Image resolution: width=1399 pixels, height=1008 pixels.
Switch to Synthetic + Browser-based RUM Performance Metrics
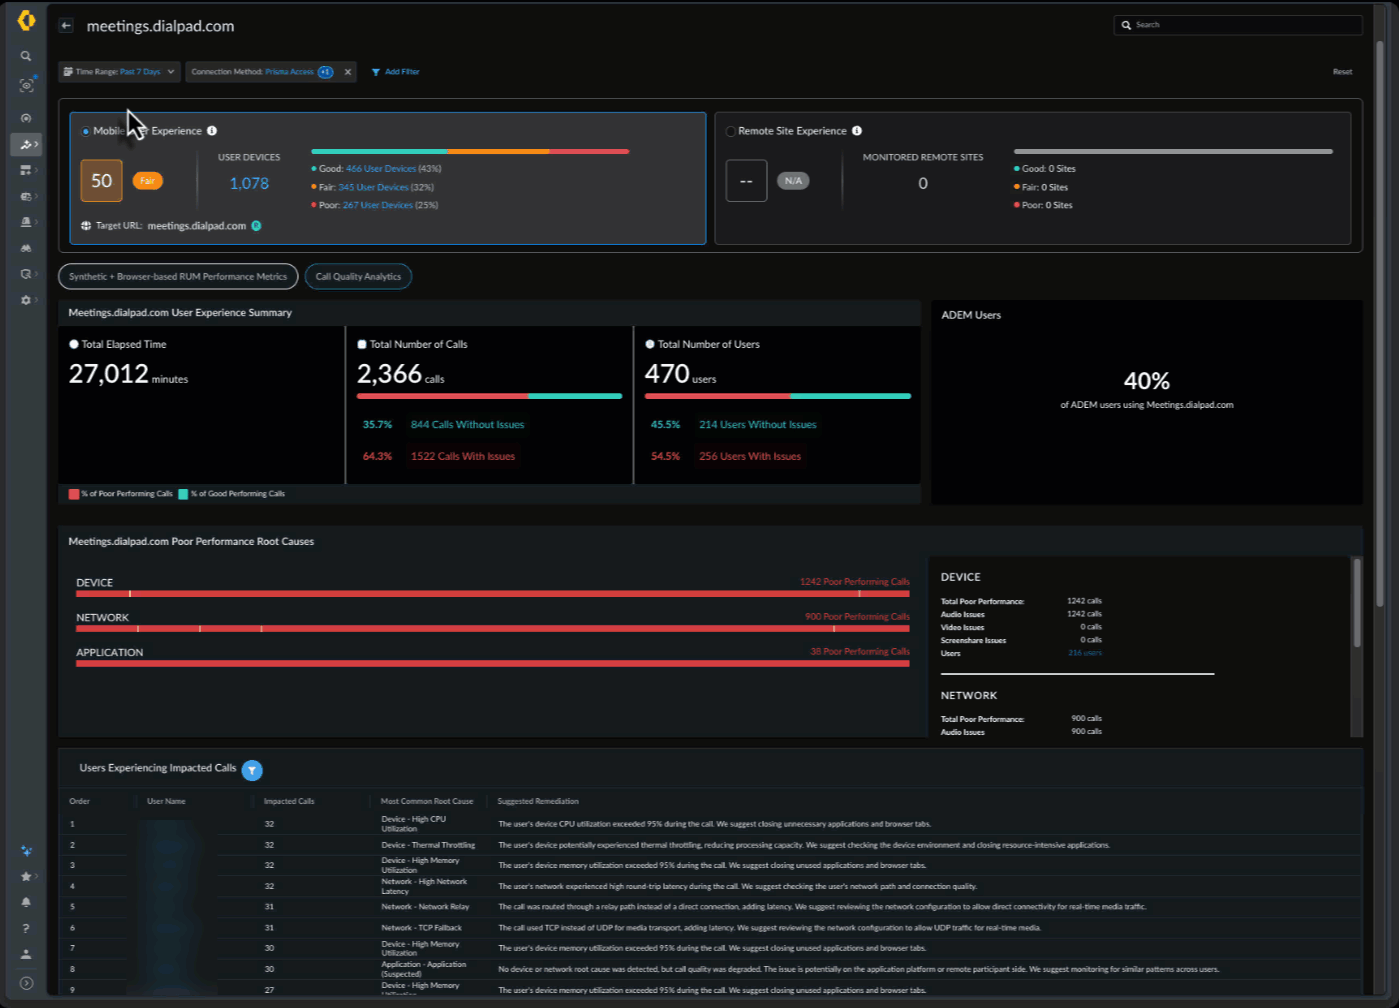pos(178,276)
